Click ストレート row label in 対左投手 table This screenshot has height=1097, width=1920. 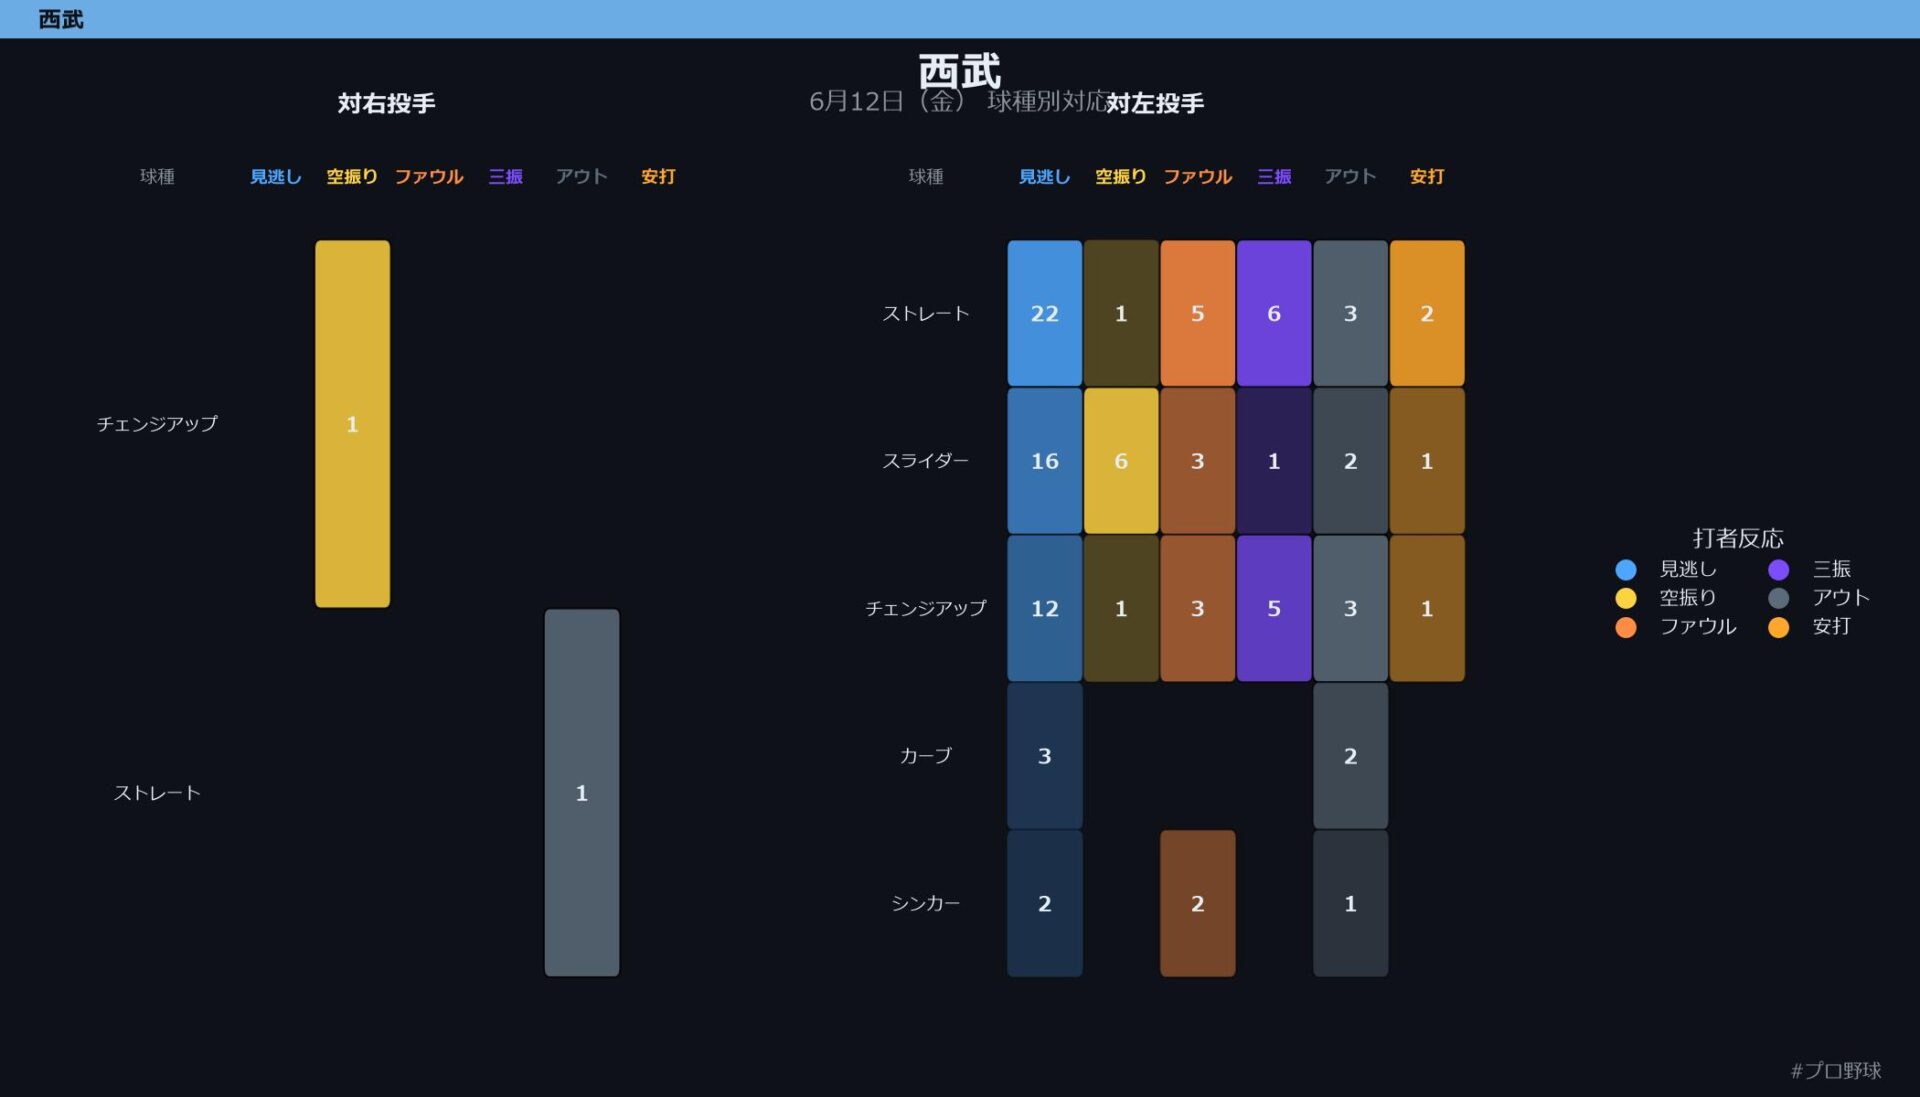(925, 313)
